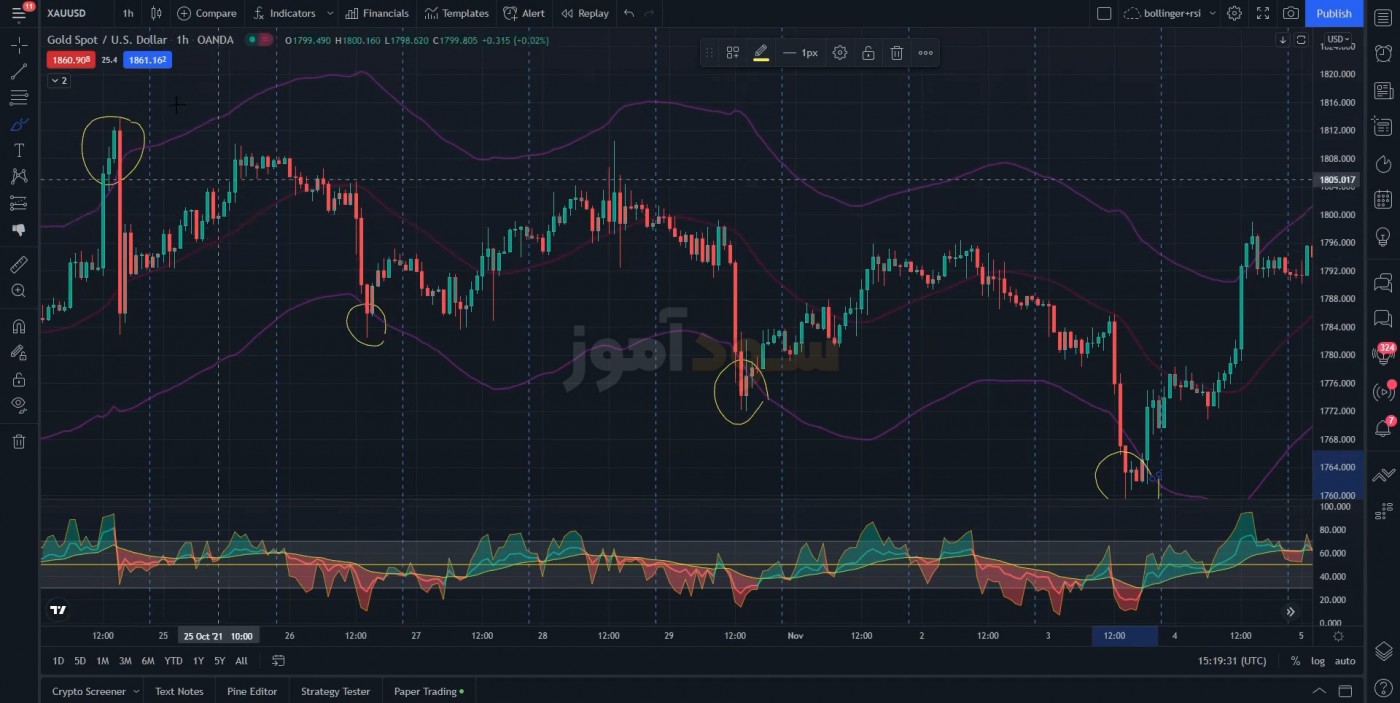Open the Pine Editor tab
Screen dimensions: 1400x703
252,691
